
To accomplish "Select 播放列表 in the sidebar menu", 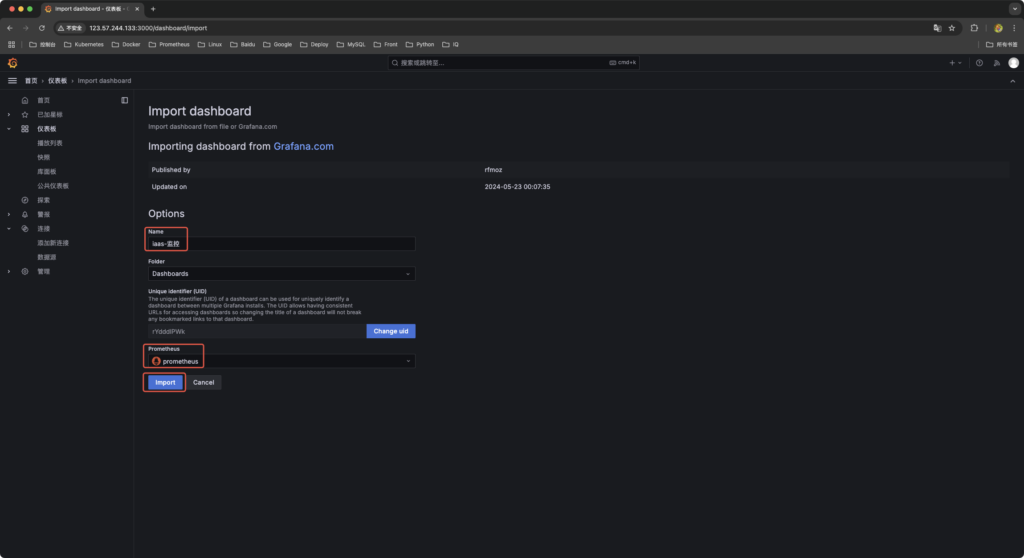I will coord(50,143).
